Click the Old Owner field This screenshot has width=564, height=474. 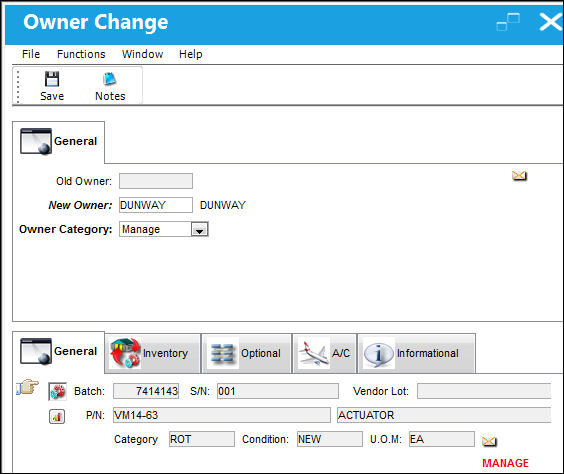156,181
